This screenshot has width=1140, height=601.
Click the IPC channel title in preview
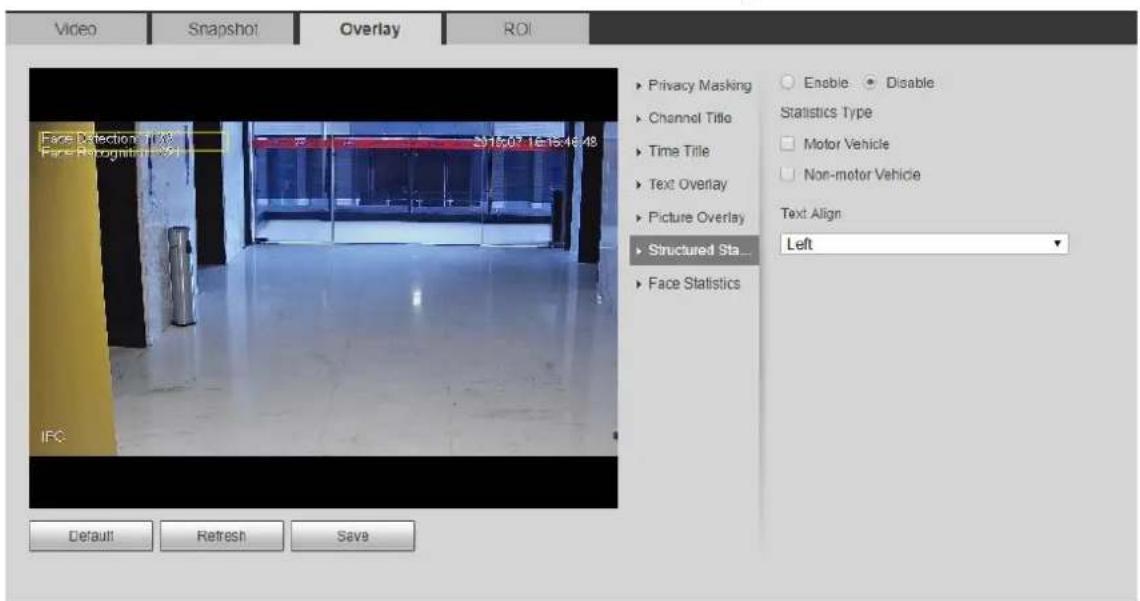click(52, 436)
